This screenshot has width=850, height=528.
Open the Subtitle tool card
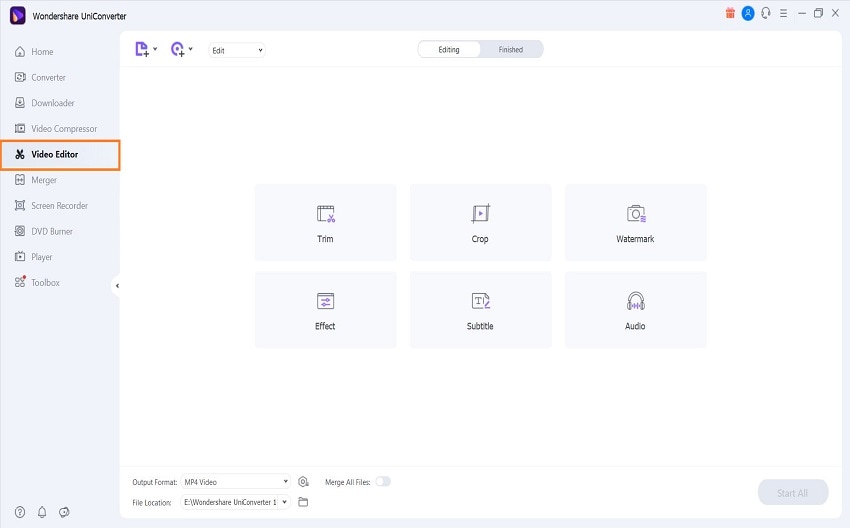pos(480,310)
